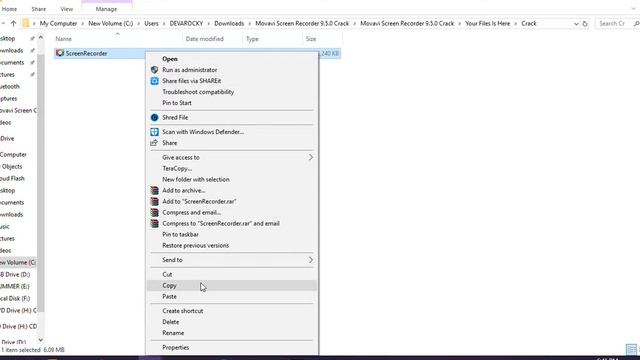Open the Home ribbon tab

(9, 9)
